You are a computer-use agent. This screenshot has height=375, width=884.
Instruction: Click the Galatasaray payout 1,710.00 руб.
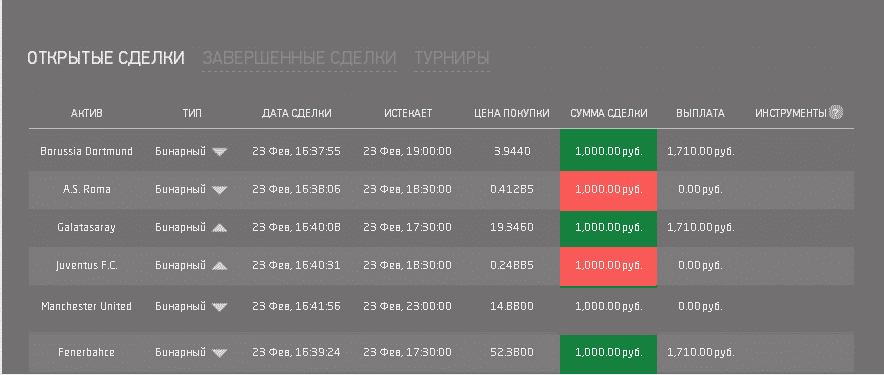click(x=700, y=228)
